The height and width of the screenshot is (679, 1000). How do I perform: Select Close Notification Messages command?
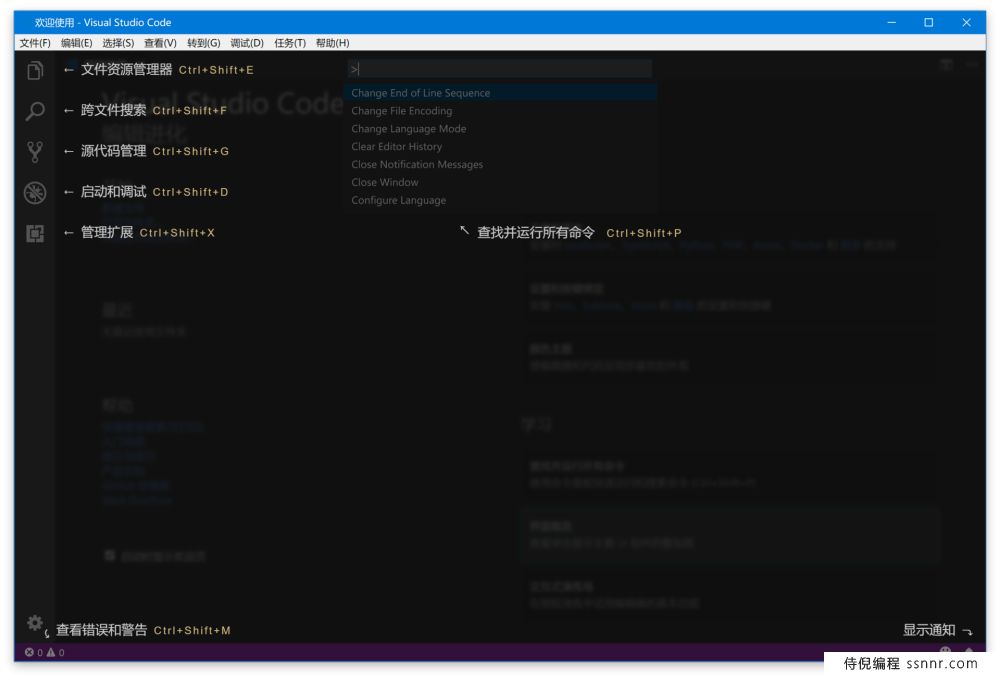tap(500, 164)
